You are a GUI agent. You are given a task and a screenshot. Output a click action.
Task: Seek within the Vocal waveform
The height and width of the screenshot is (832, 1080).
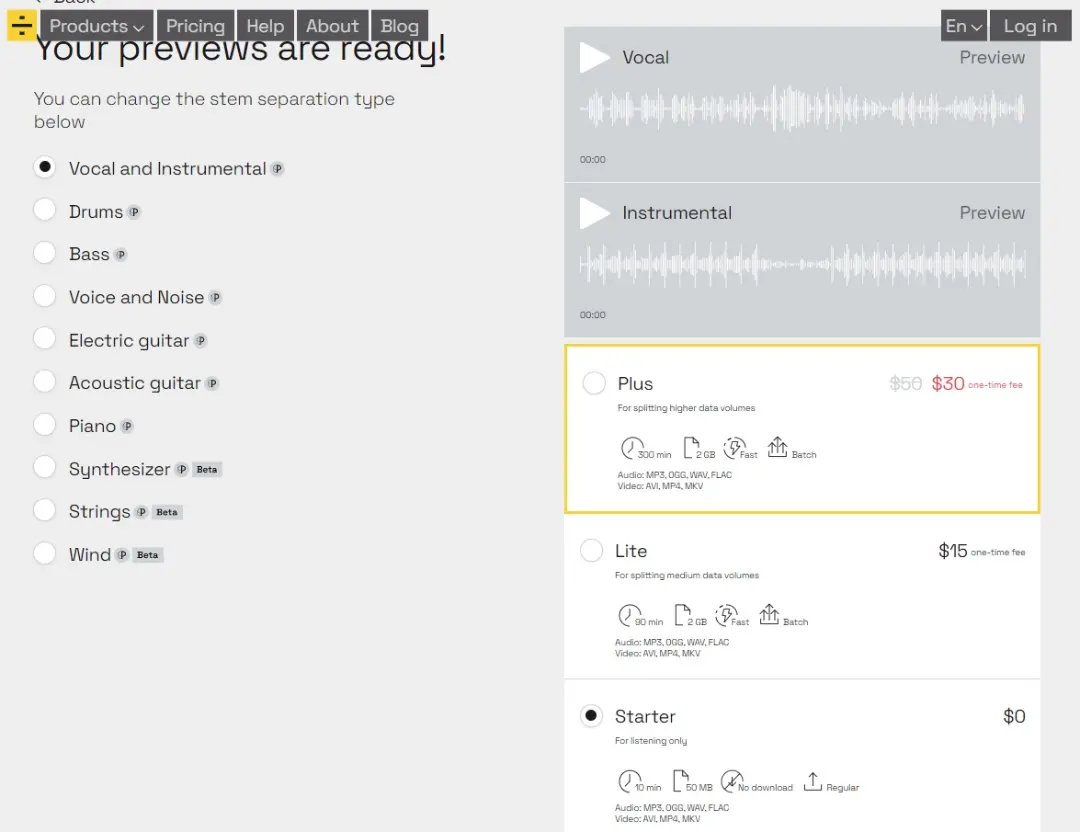(x=802, y=109)
